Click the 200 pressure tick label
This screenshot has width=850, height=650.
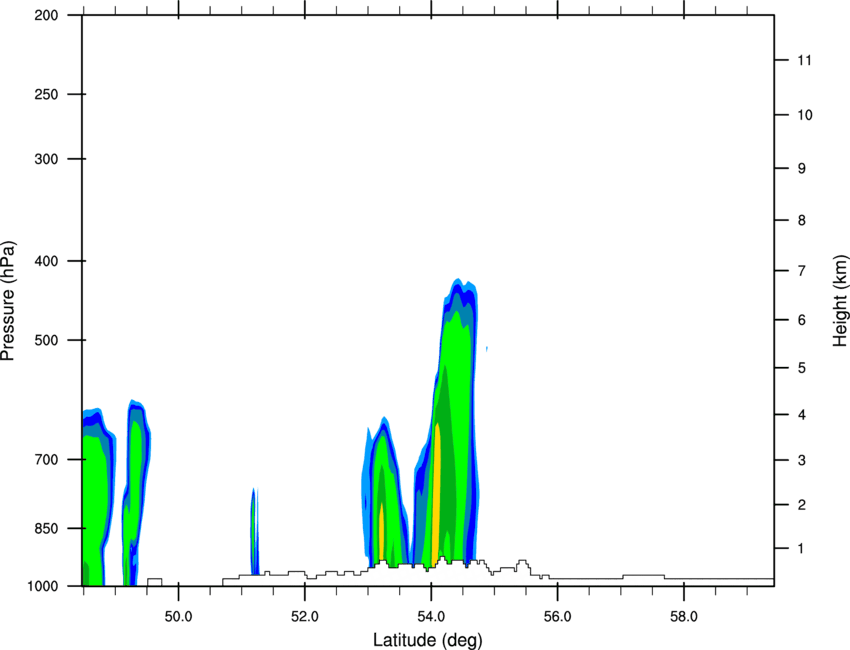pyautogui.click(x=46, y=15)
